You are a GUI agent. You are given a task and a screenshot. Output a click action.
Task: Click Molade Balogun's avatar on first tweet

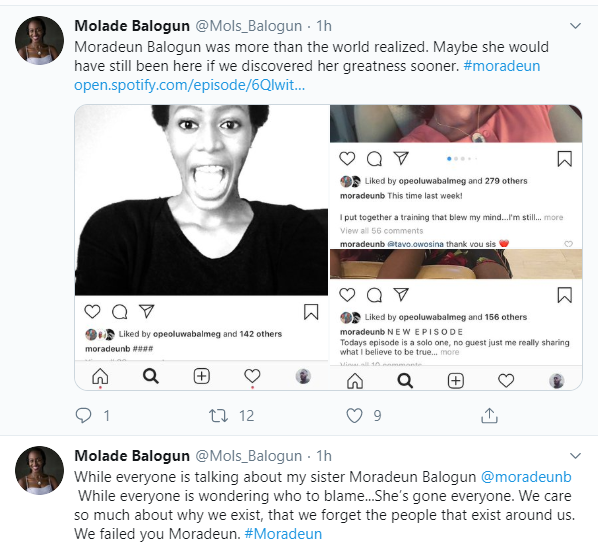coord(39,40)
